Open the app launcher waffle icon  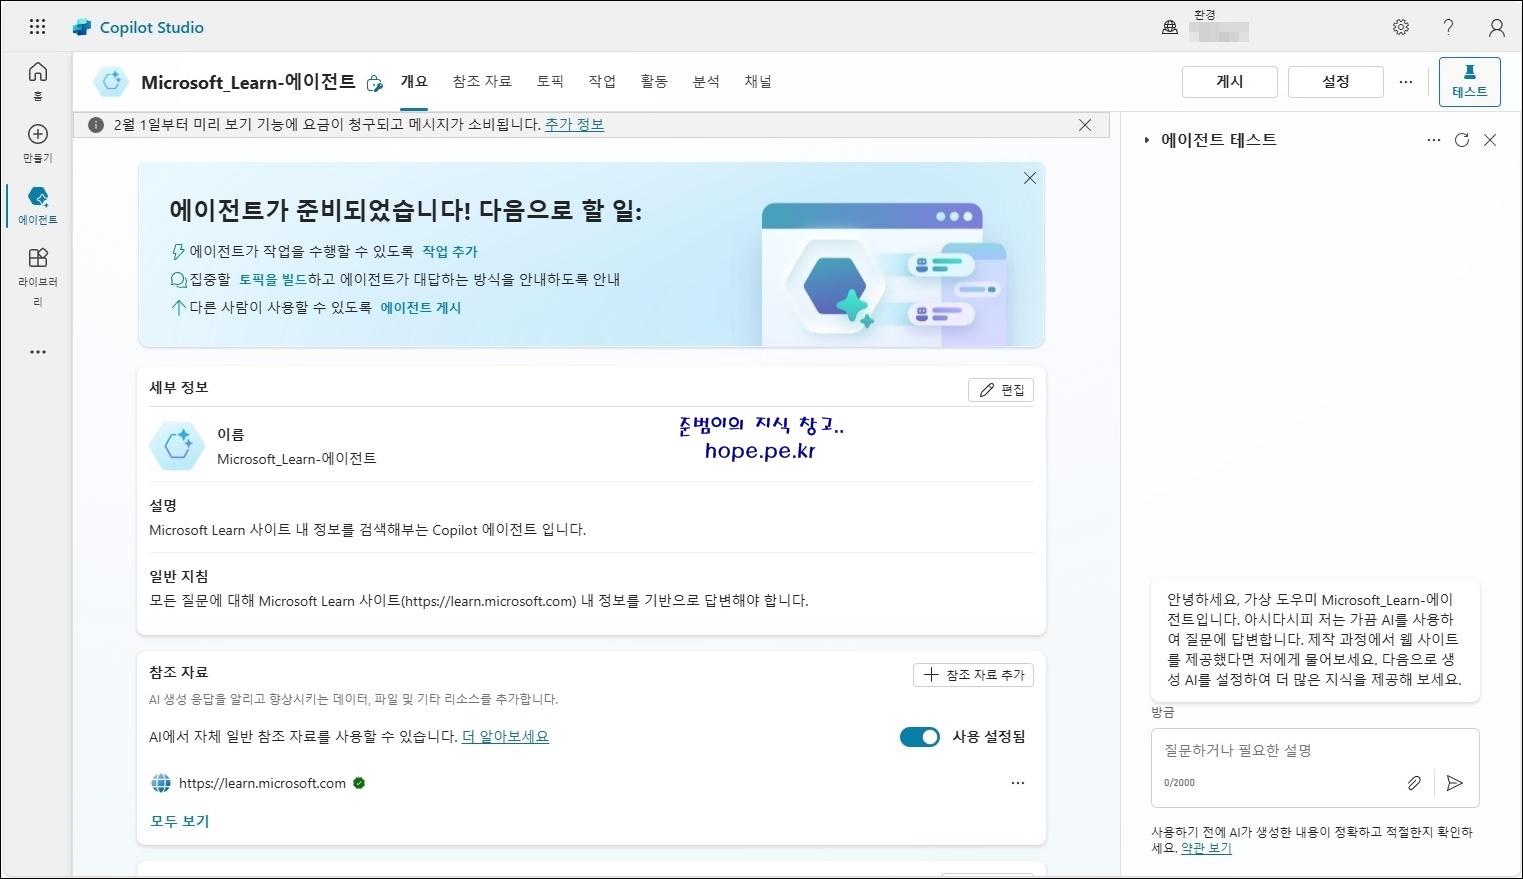(x=37, y=27)
